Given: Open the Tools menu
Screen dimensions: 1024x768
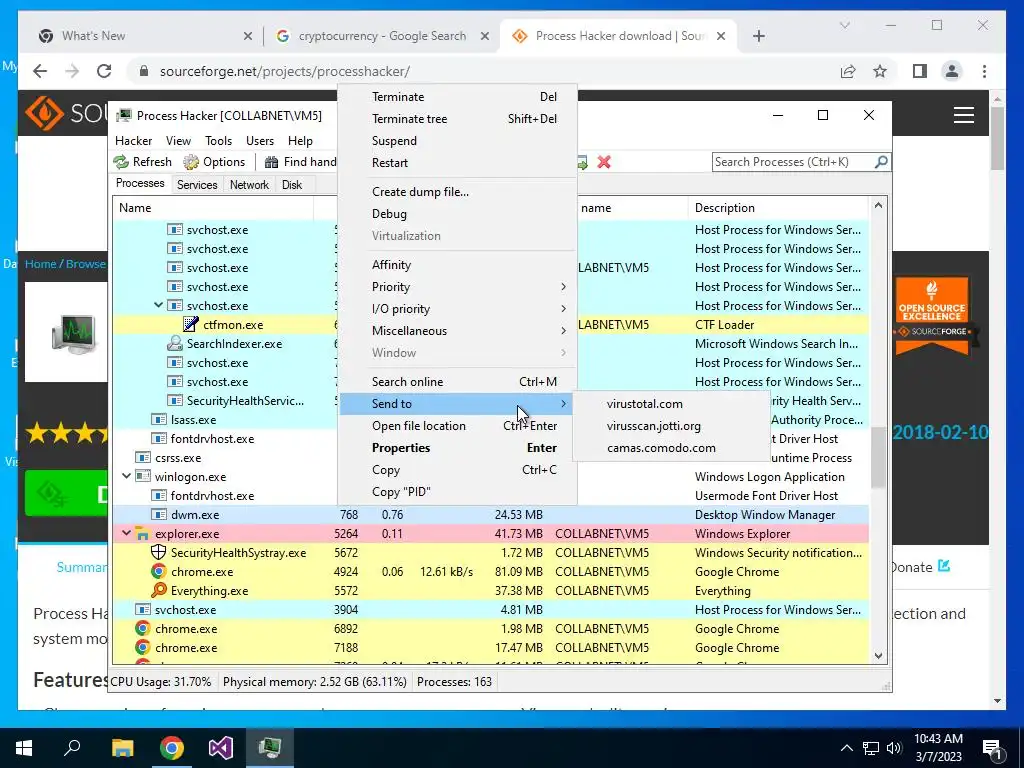Looking at the screenshot, I should pyautogui.click(x=218, y=140).
